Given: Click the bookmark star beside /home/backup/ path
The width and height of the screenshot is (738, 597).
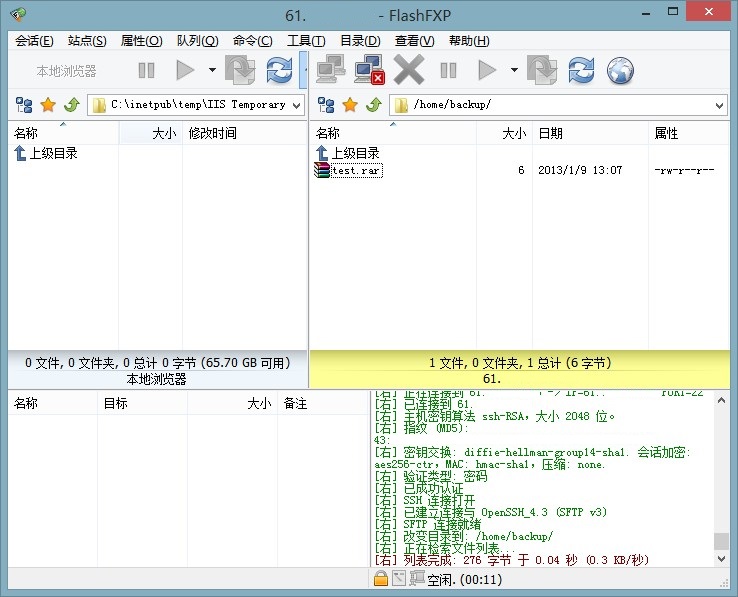Looking at the screenshot, I should tap(350, 105).
